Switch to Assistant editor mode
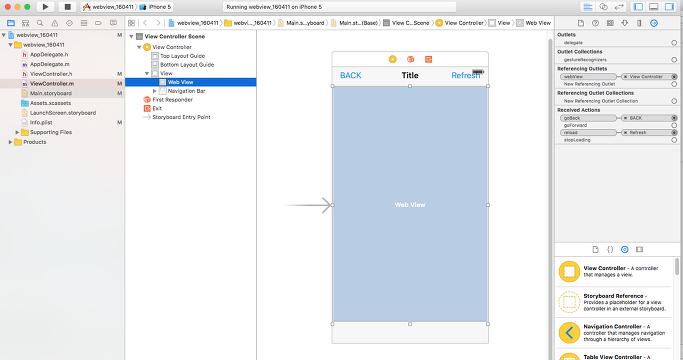 604,7
